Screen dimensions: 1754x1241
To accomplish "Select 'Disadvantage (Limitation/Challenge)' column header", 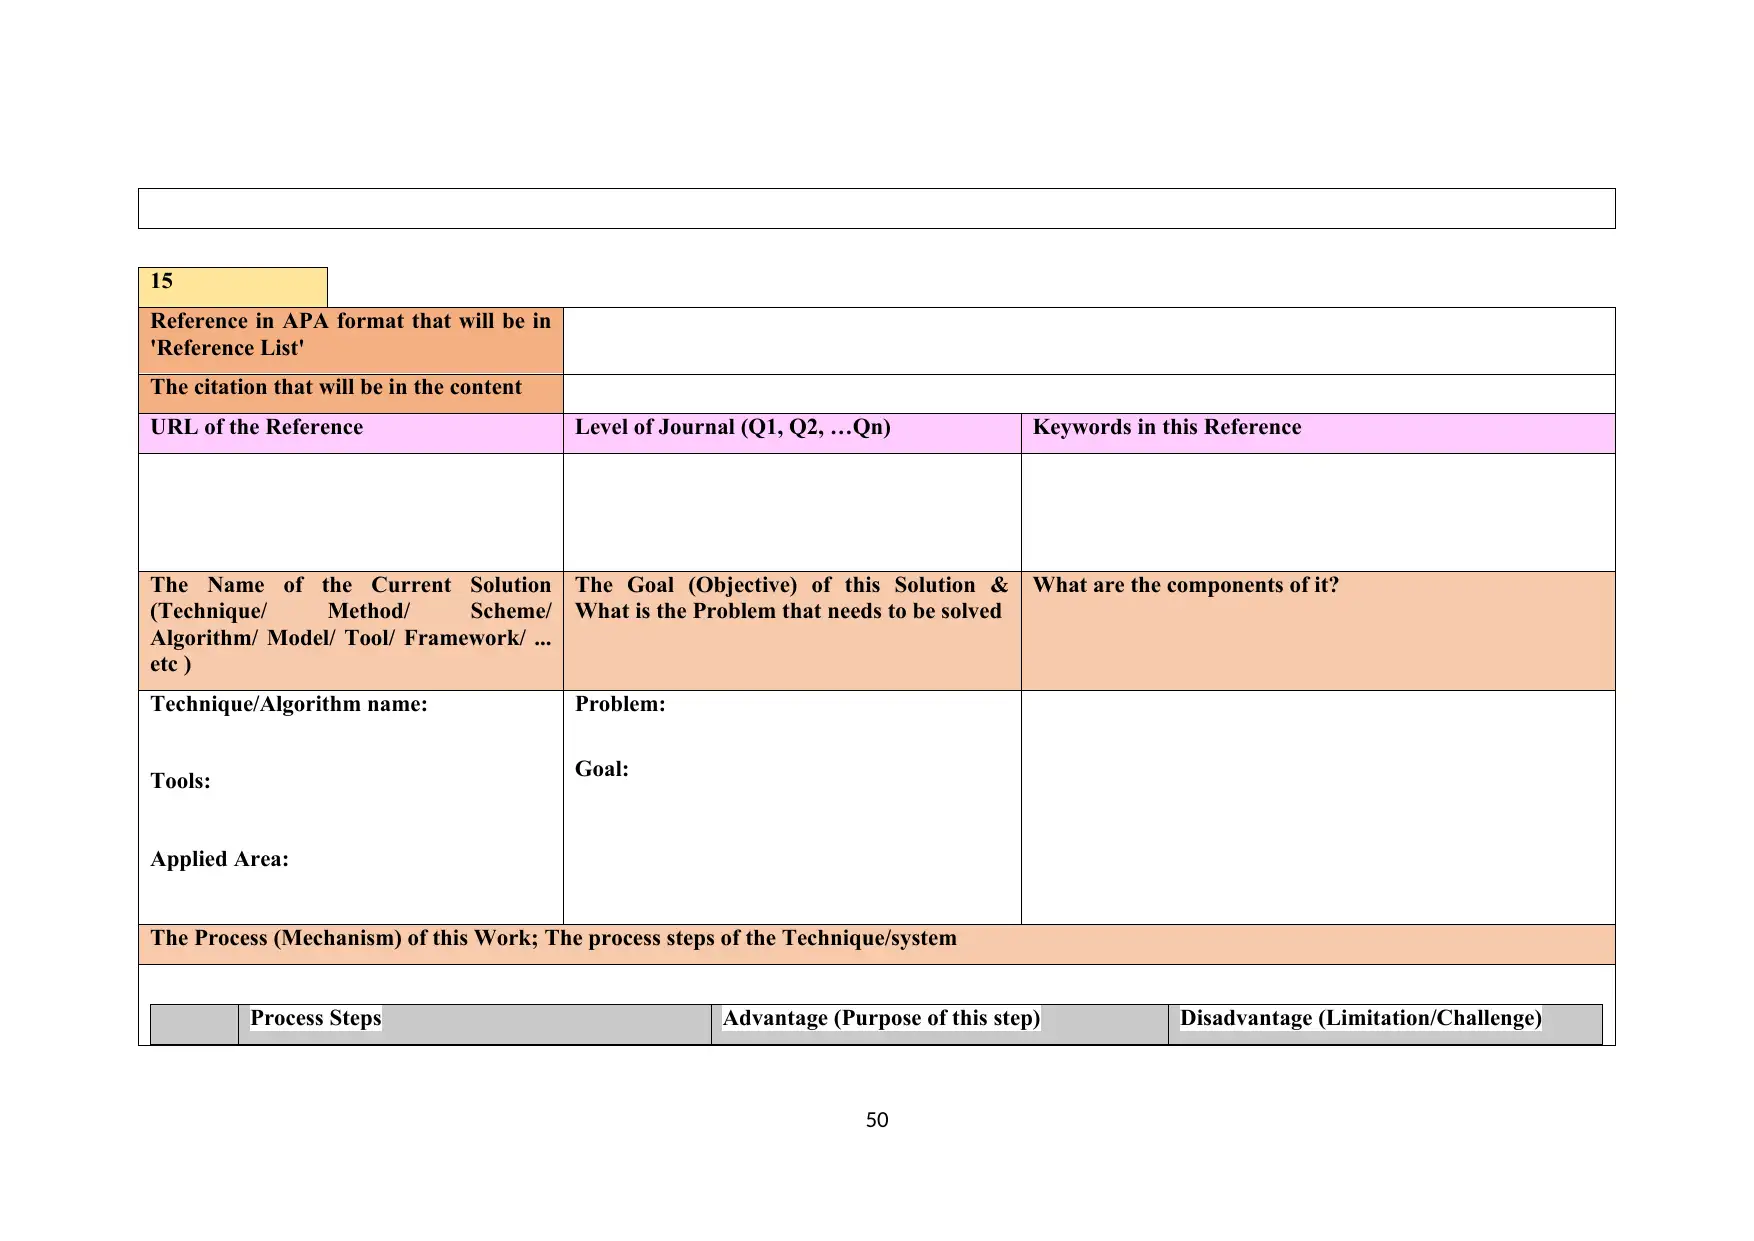I will (x=1385, y=1024).
